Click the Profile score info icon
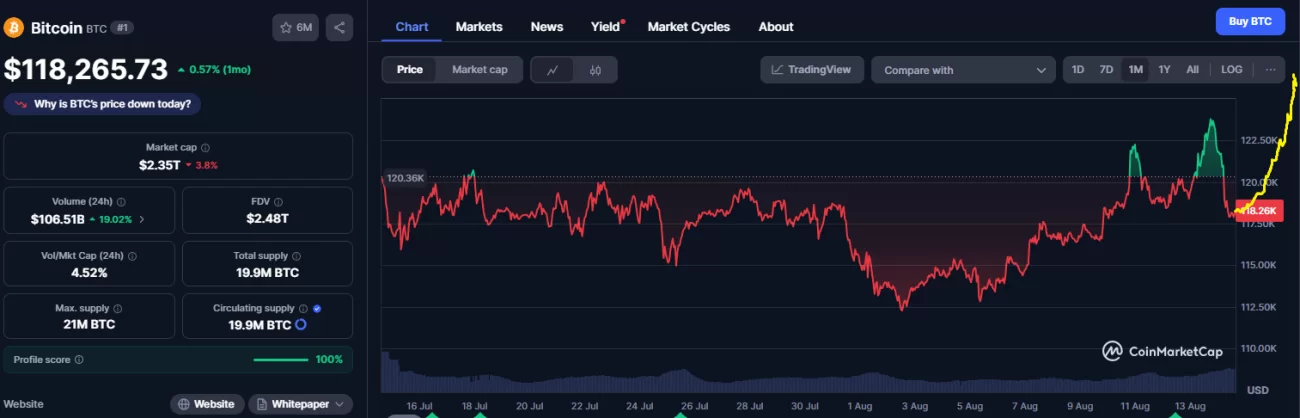This screenshot has height=418, width=1300. (79, 359)
